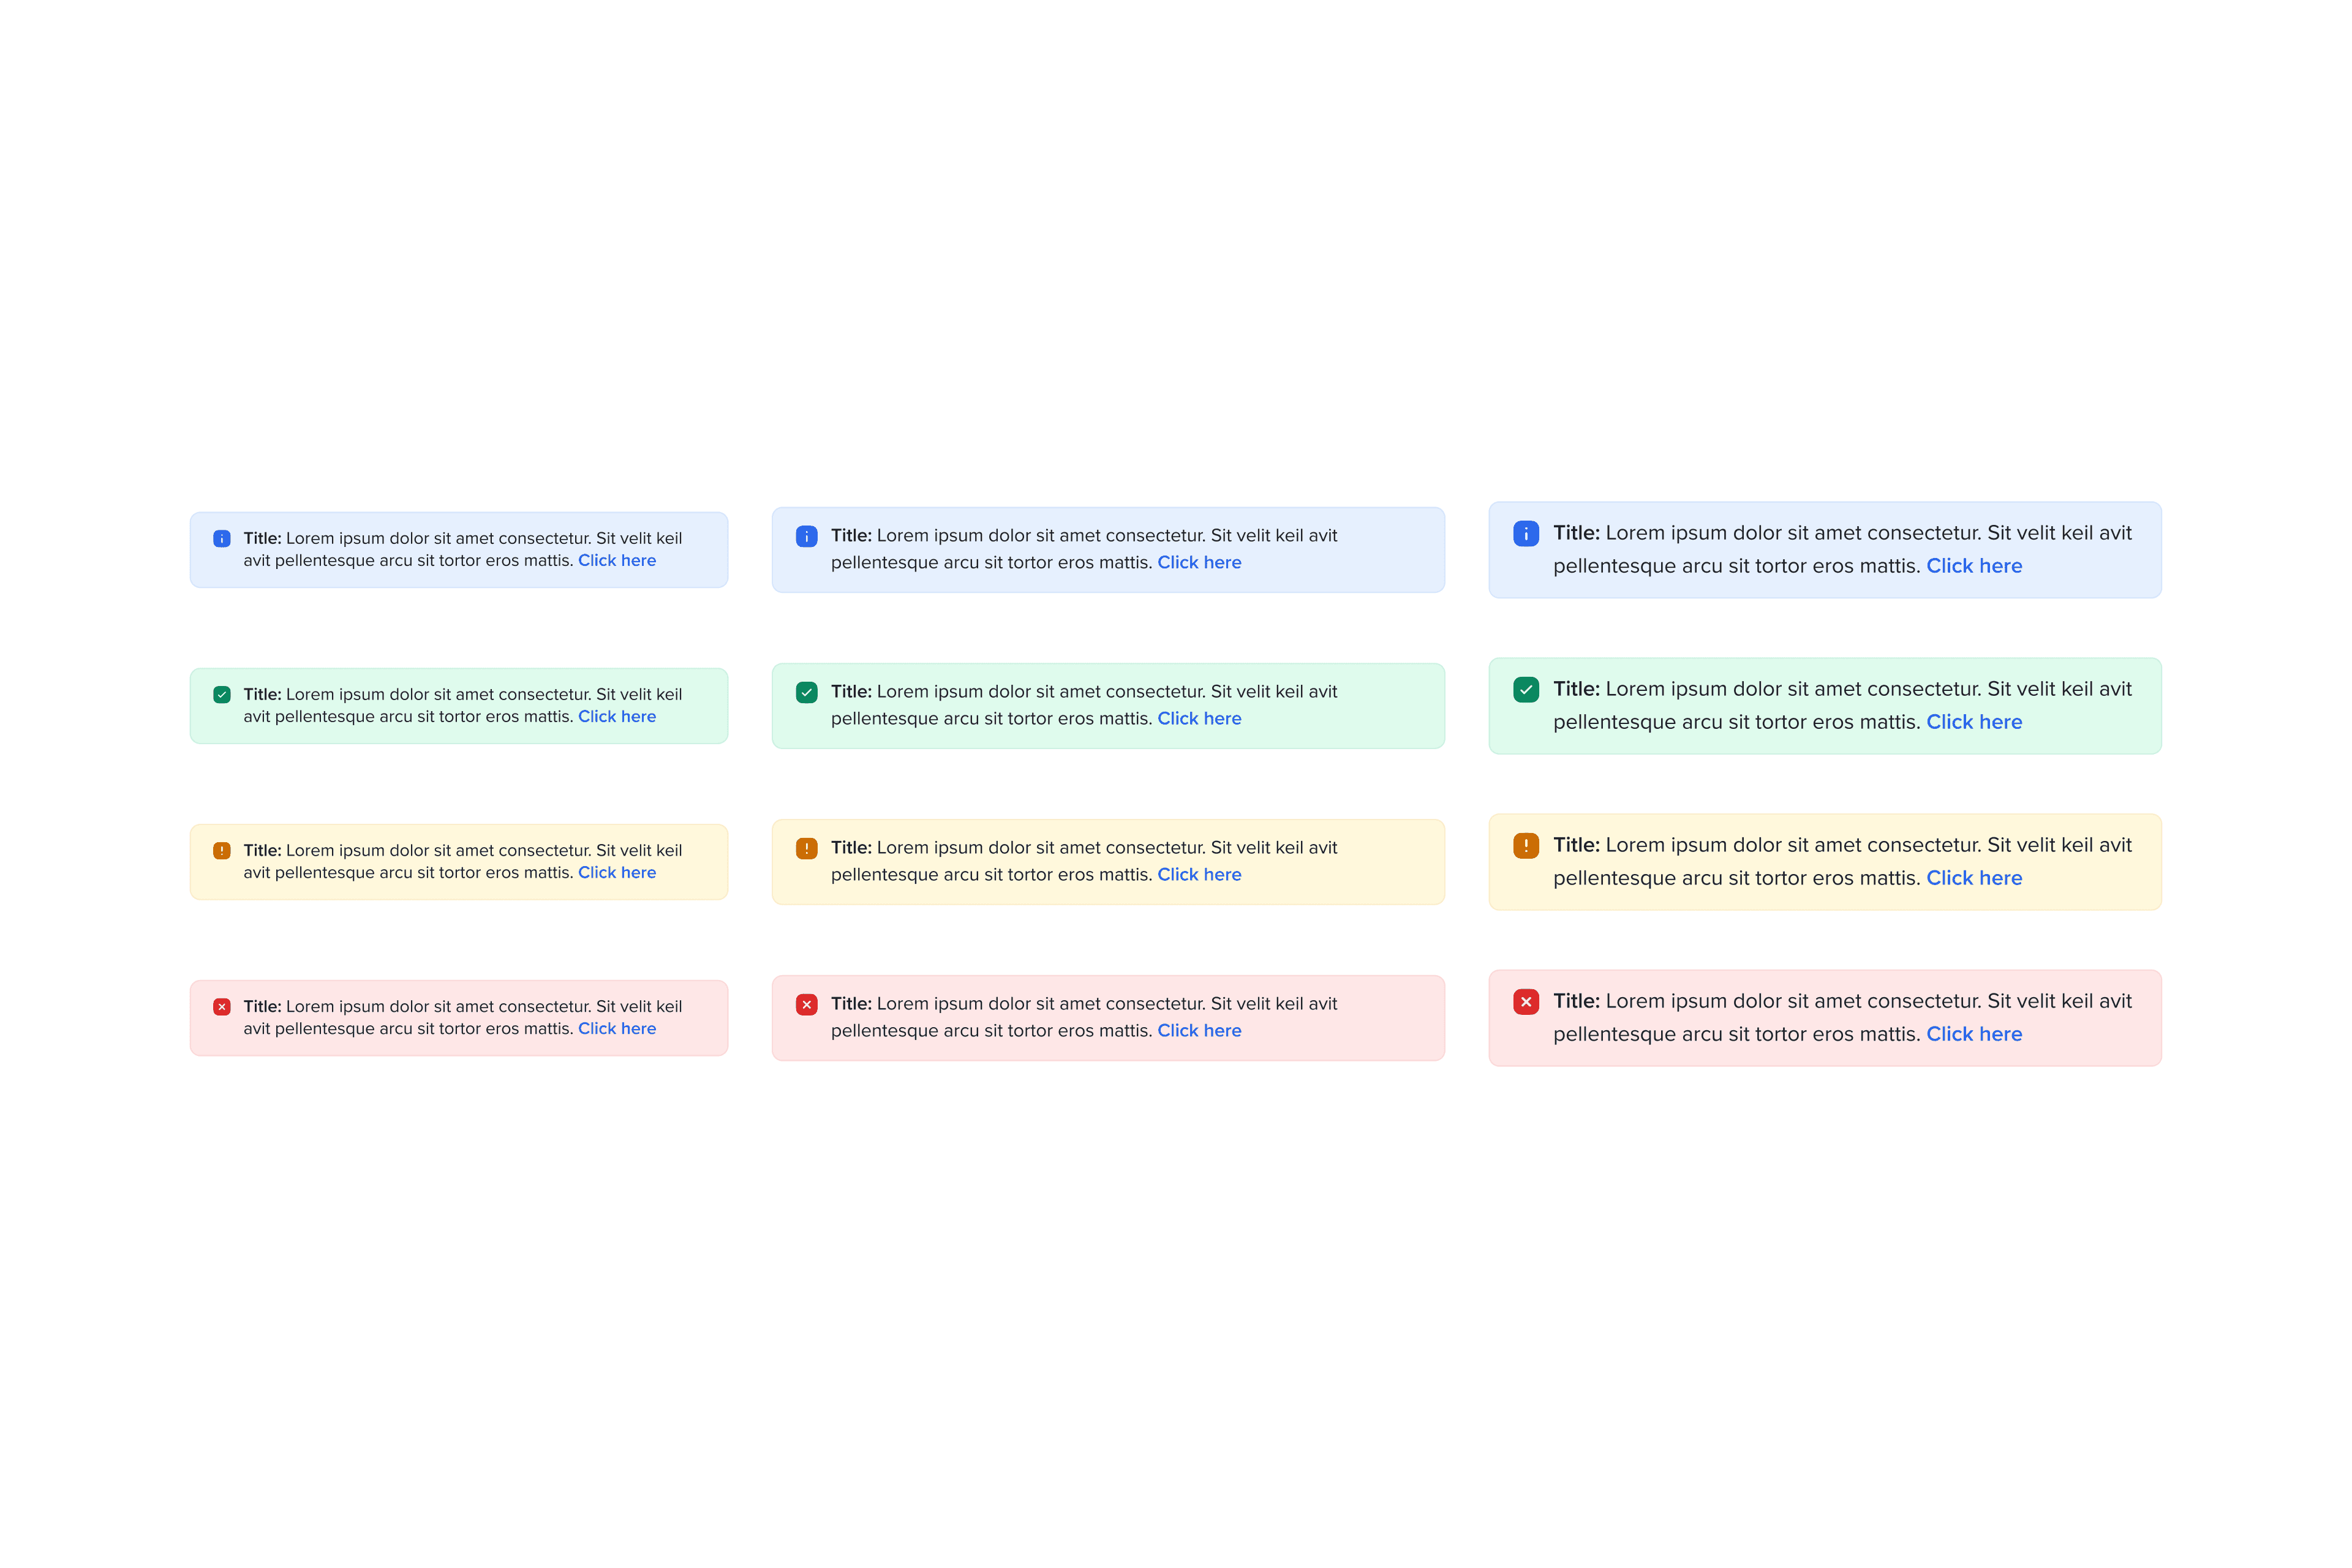Follow "Click here" link in the large yellow alert

[x=1974, y=878]
